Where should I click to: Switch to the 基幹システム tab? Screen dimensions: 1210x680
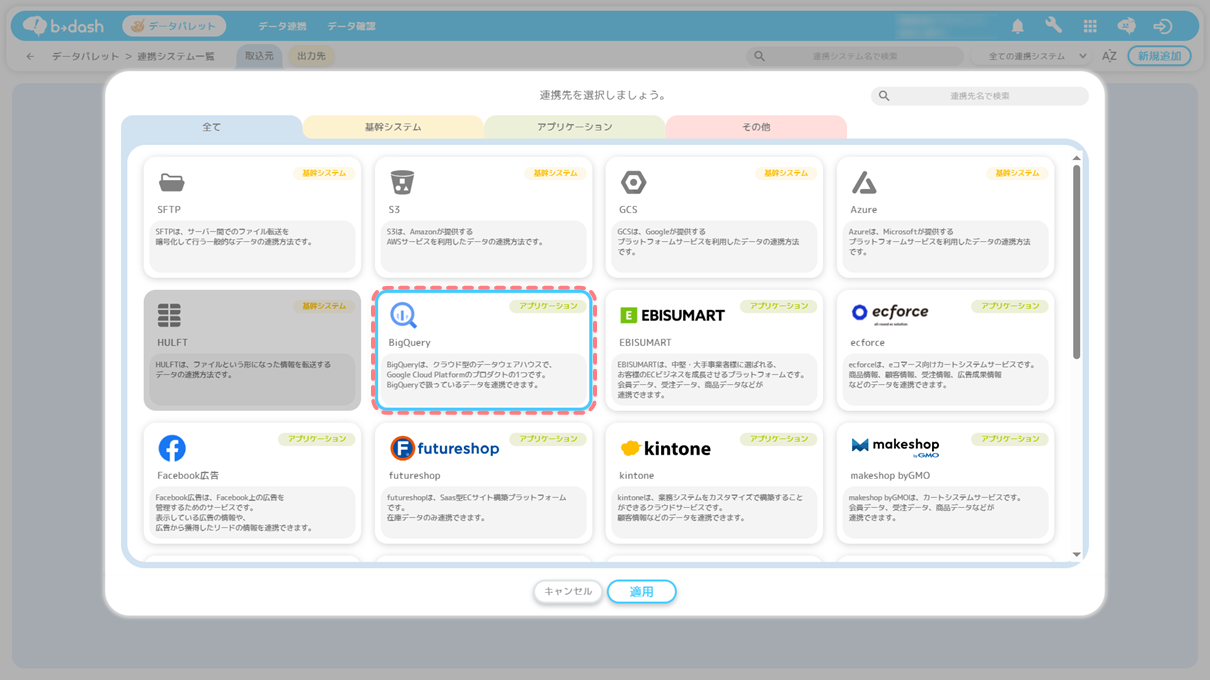pos(393,127)
